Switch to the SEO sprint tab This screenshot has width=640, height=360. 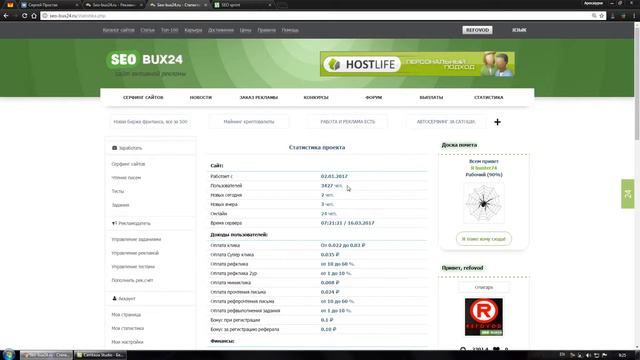[243, 5]
